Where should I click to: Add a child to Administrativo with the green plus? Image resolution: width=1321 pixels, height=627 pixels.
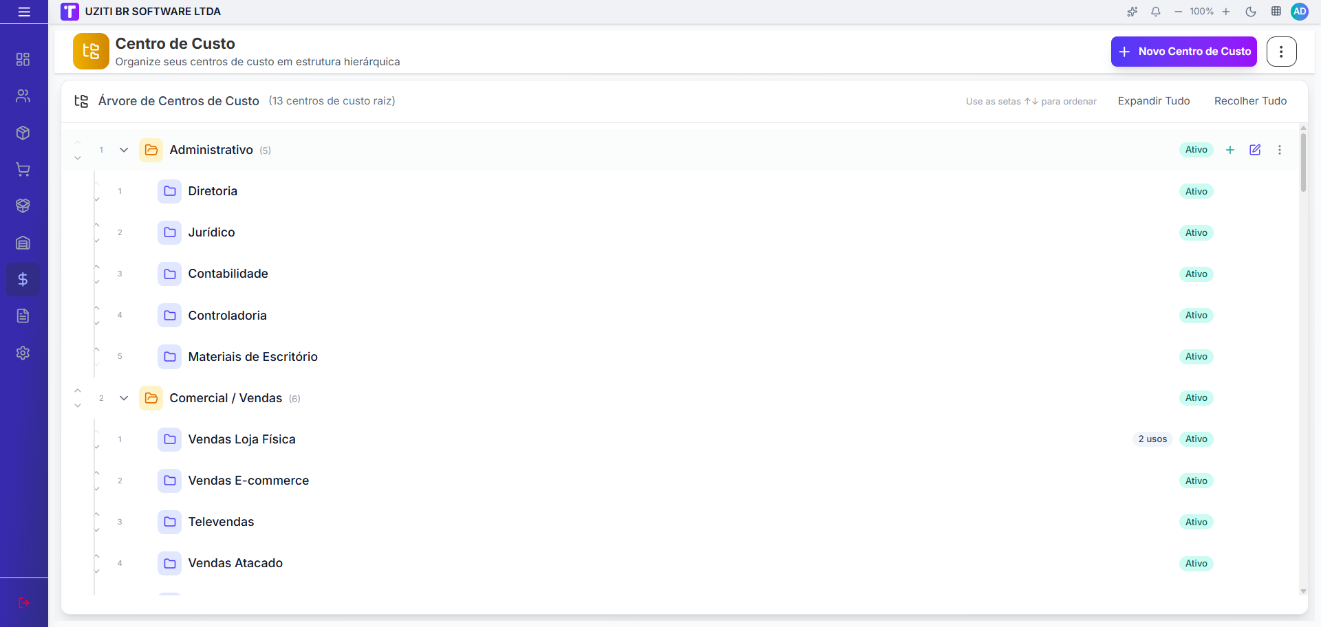1230,150
